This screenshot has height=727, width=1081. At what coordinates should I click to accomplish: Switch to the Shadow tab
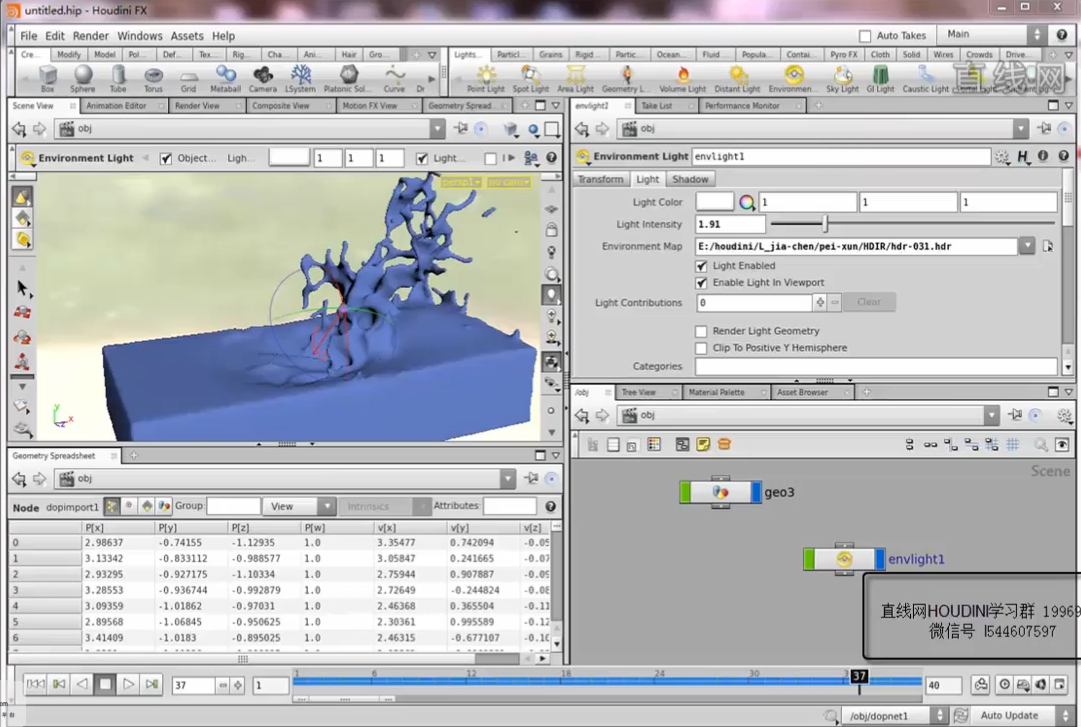(690, 179)
